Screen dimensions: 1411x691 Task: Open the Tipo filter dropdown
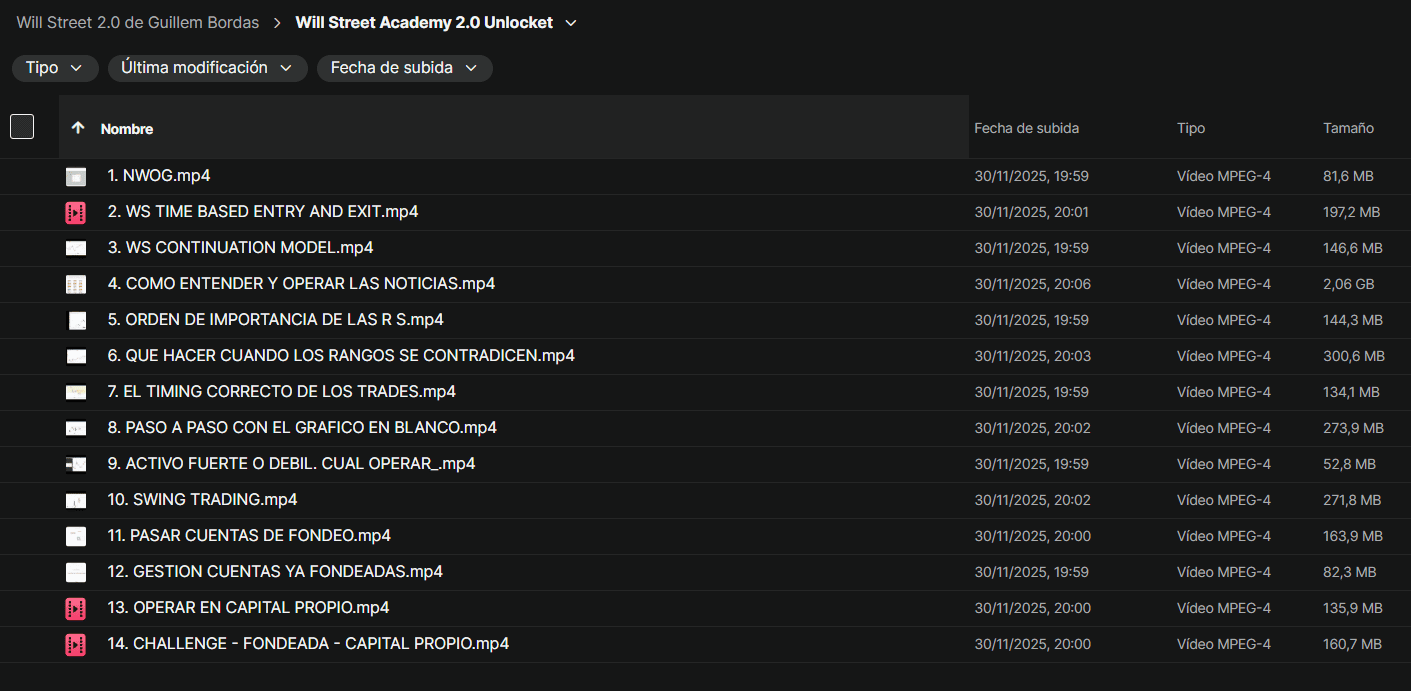(x=55, y=68)
